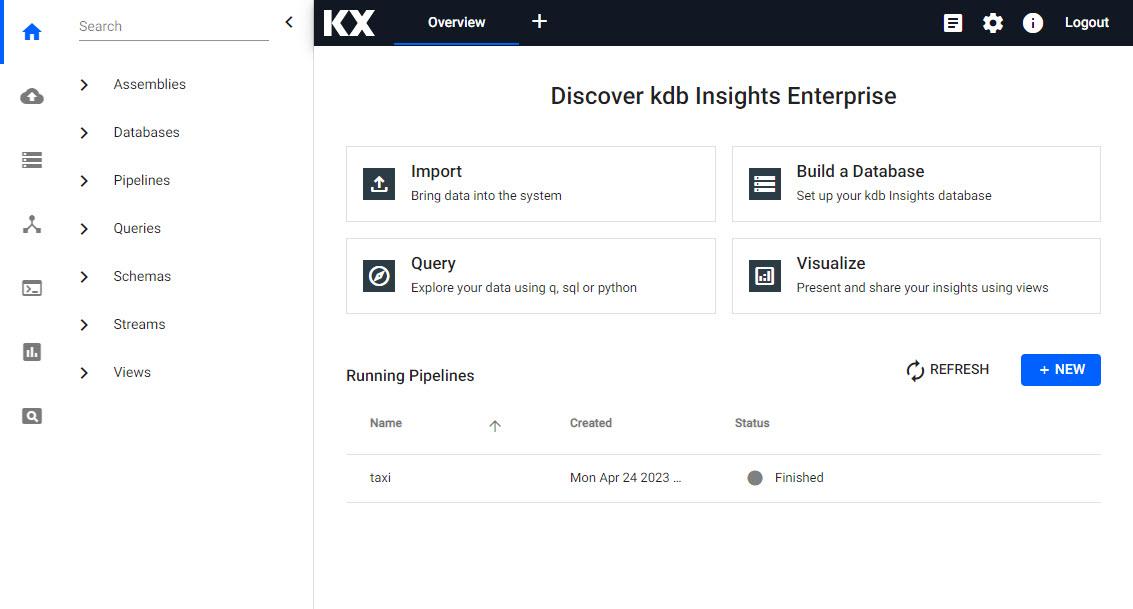
Task: Click Discover kdb Insights Enterprise heading
Action: [723, 96]
